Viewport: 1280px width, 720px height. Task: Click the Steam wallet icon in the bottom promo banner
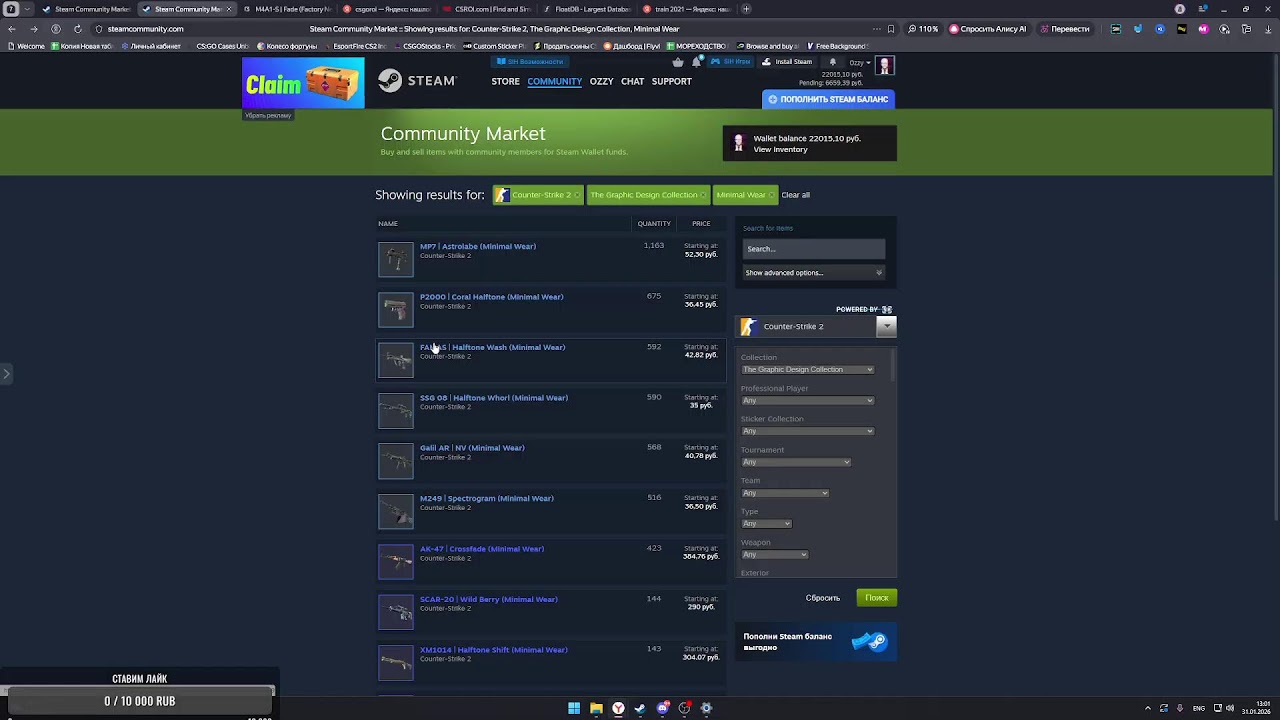pos(869,642)
